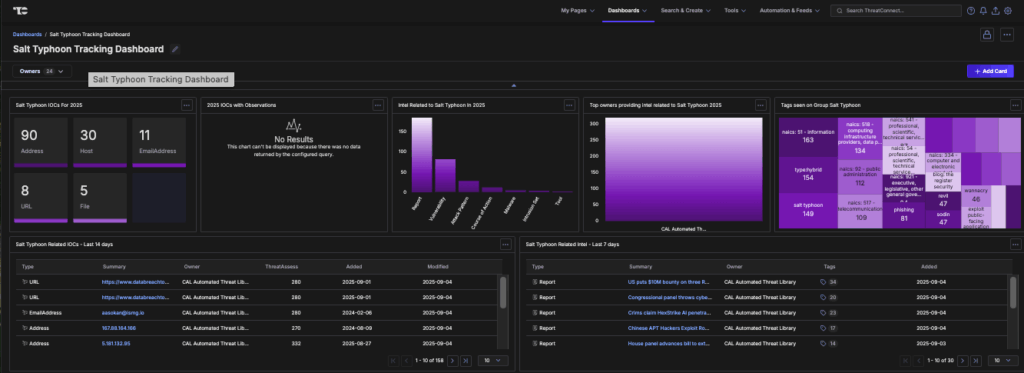The width and height of the screenshot is (1024, 373).
Task: Open the Dashboards menu
Action: click(x=628, y=10)
